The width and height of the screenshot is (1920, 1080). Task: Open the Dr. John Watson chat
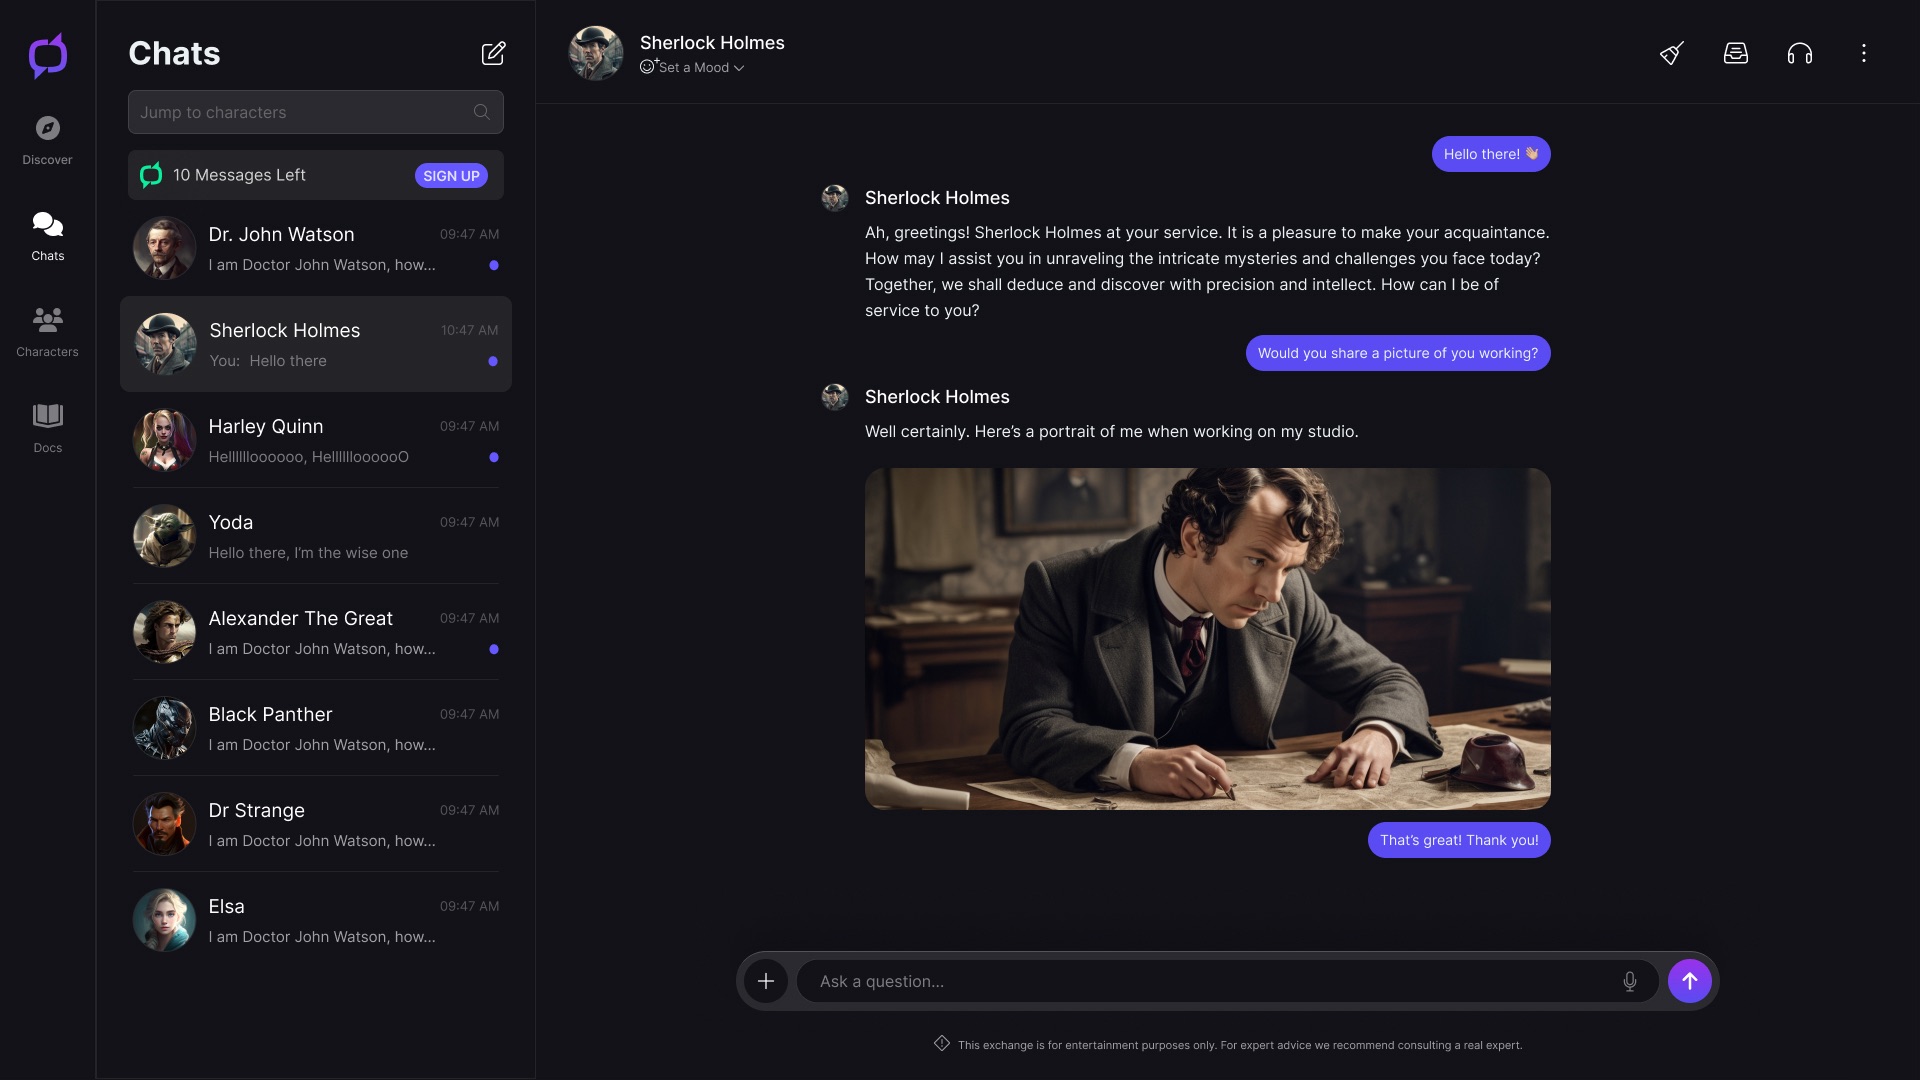click(316, 248)
